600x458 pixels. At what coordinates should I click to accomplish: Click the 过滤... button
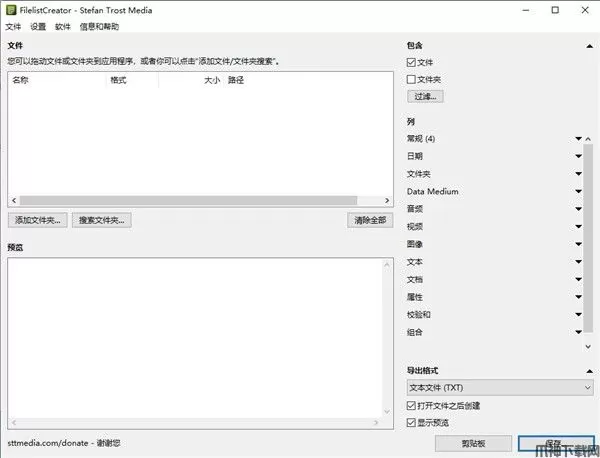tap(425, 96)
